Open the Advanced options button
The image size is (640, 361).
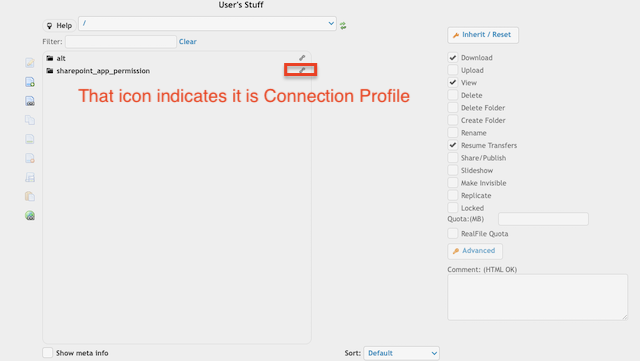pyautogui.click(x=475, y=251)
